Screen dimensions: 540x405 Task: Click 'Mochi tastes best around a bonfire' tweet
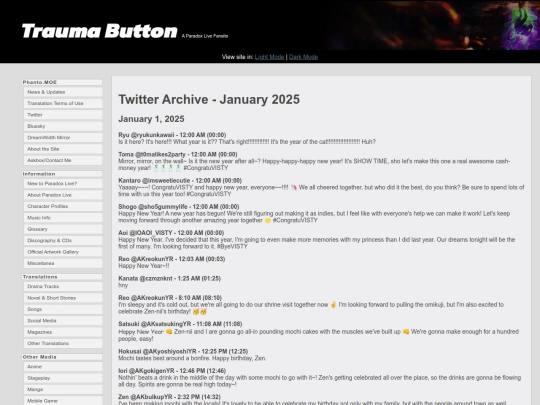point(192,358)
